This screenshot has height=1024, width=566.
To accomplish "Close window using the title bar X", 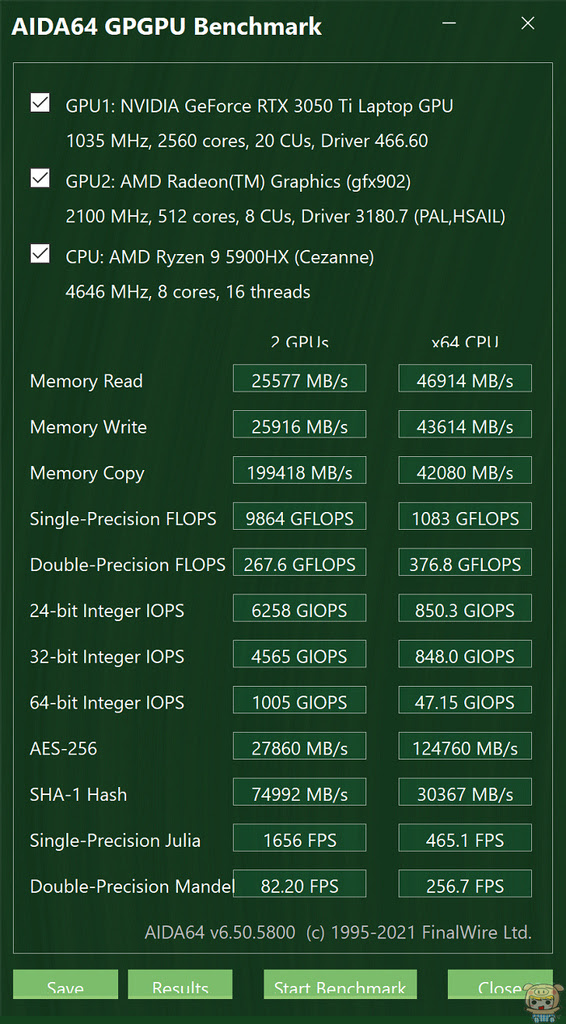I will 527,24.
